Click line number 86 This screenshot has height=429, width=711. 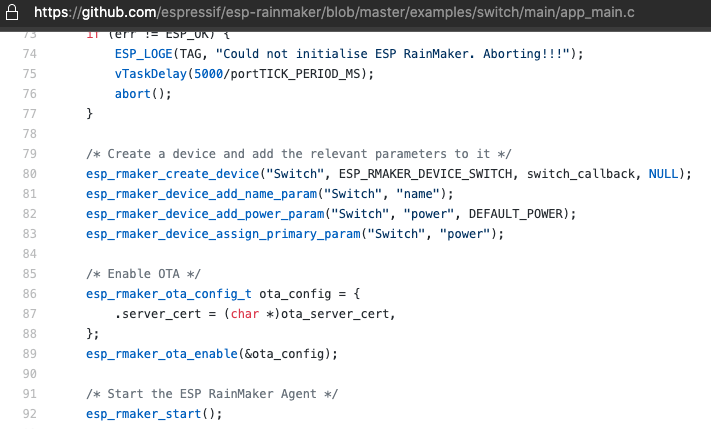click(29, 294)
